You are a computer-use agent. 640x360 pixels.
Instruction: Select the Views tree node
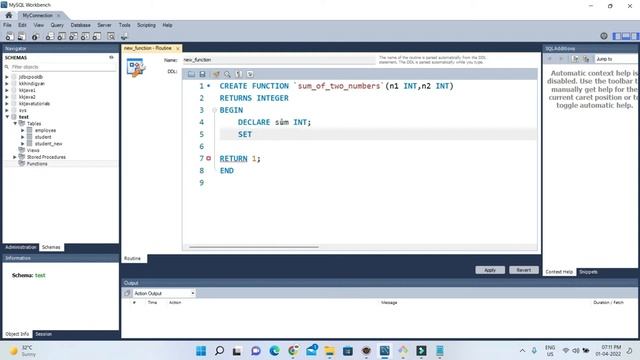coord(33,150)
